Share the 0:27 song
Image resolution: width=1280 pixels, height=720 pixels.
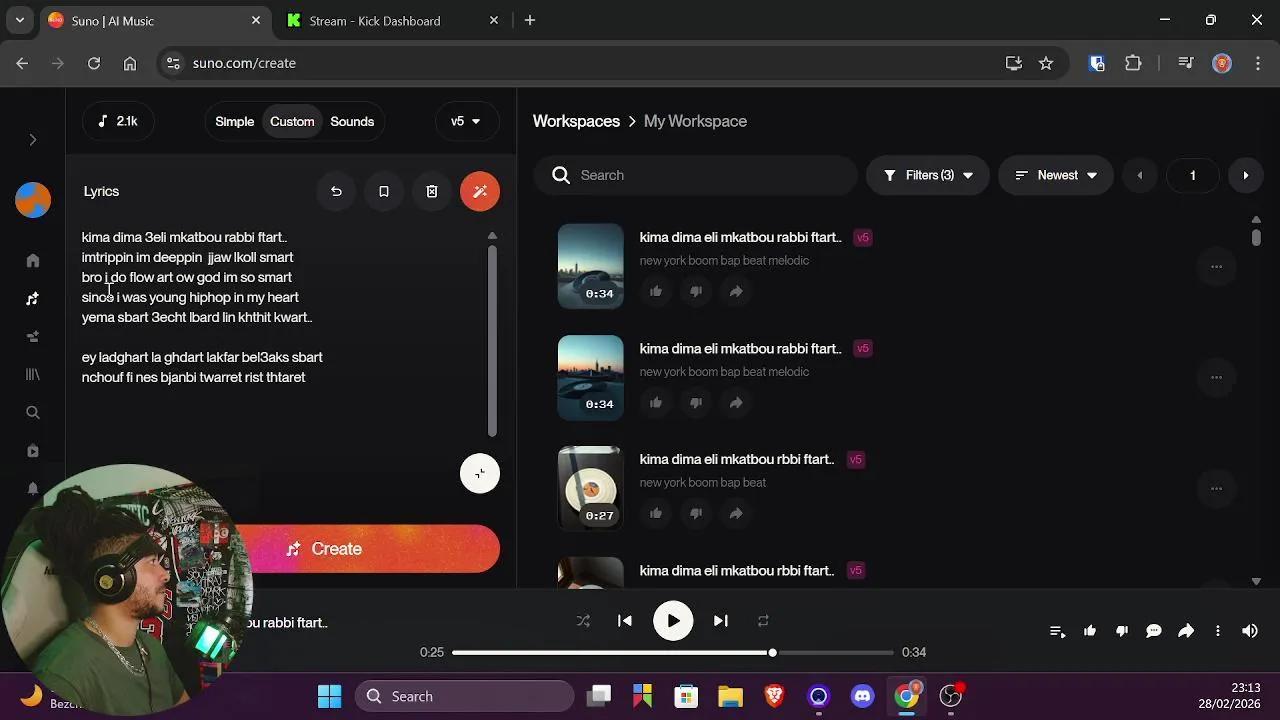coord(736,513)
